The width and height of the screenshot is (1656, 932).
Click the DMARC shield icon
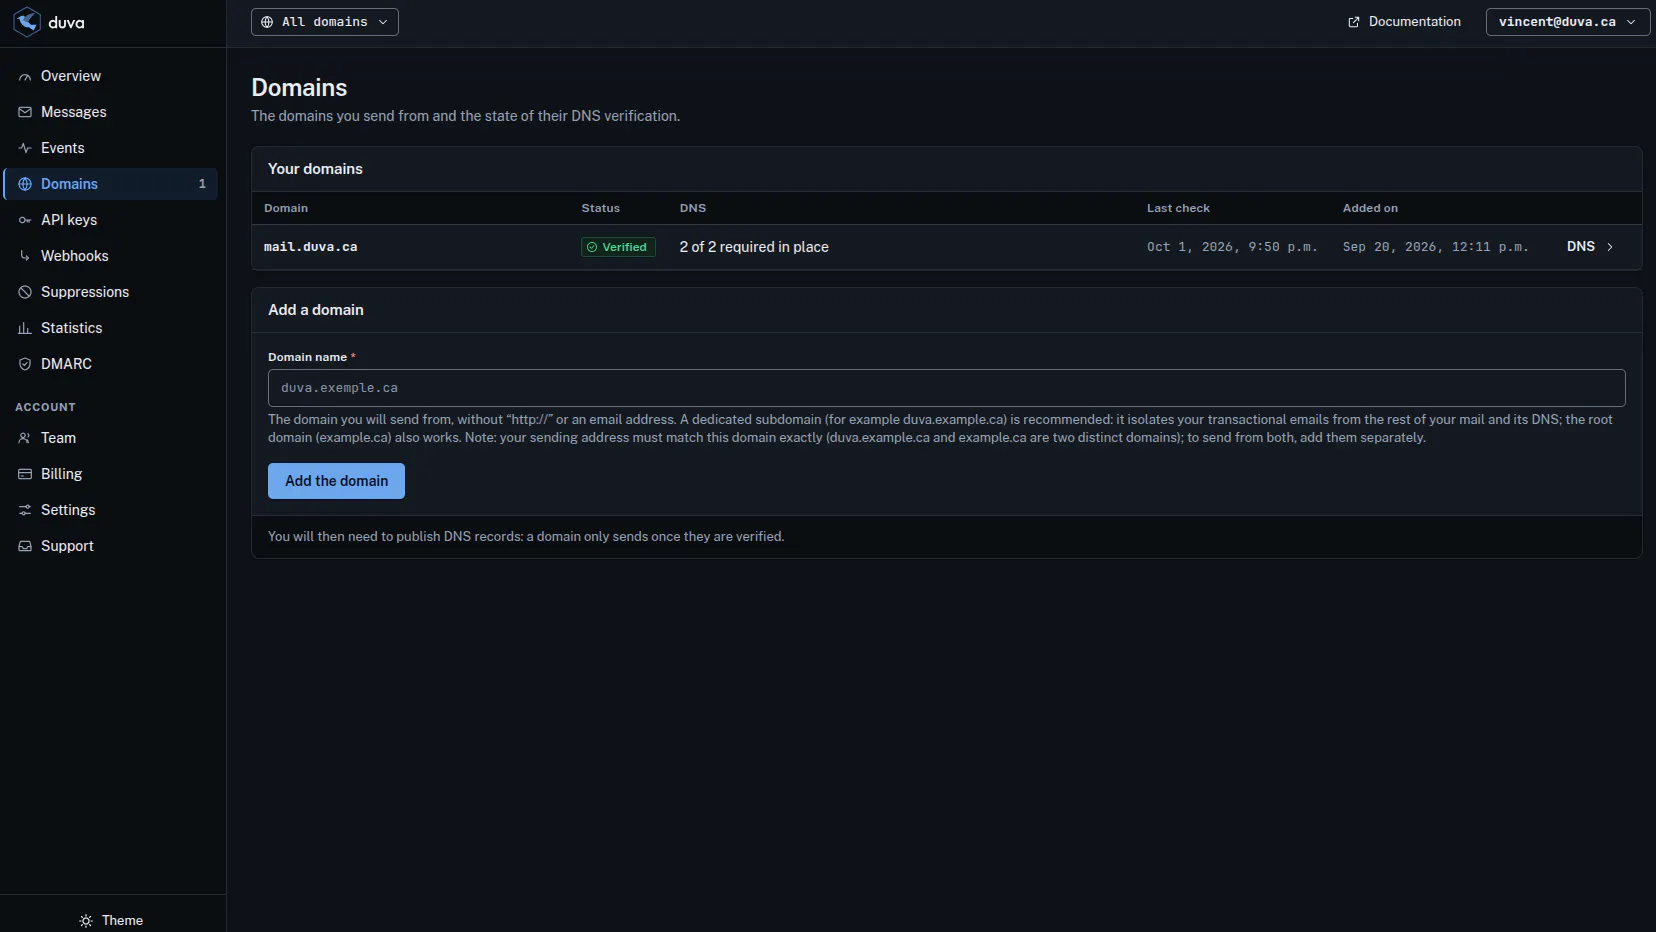25,364
